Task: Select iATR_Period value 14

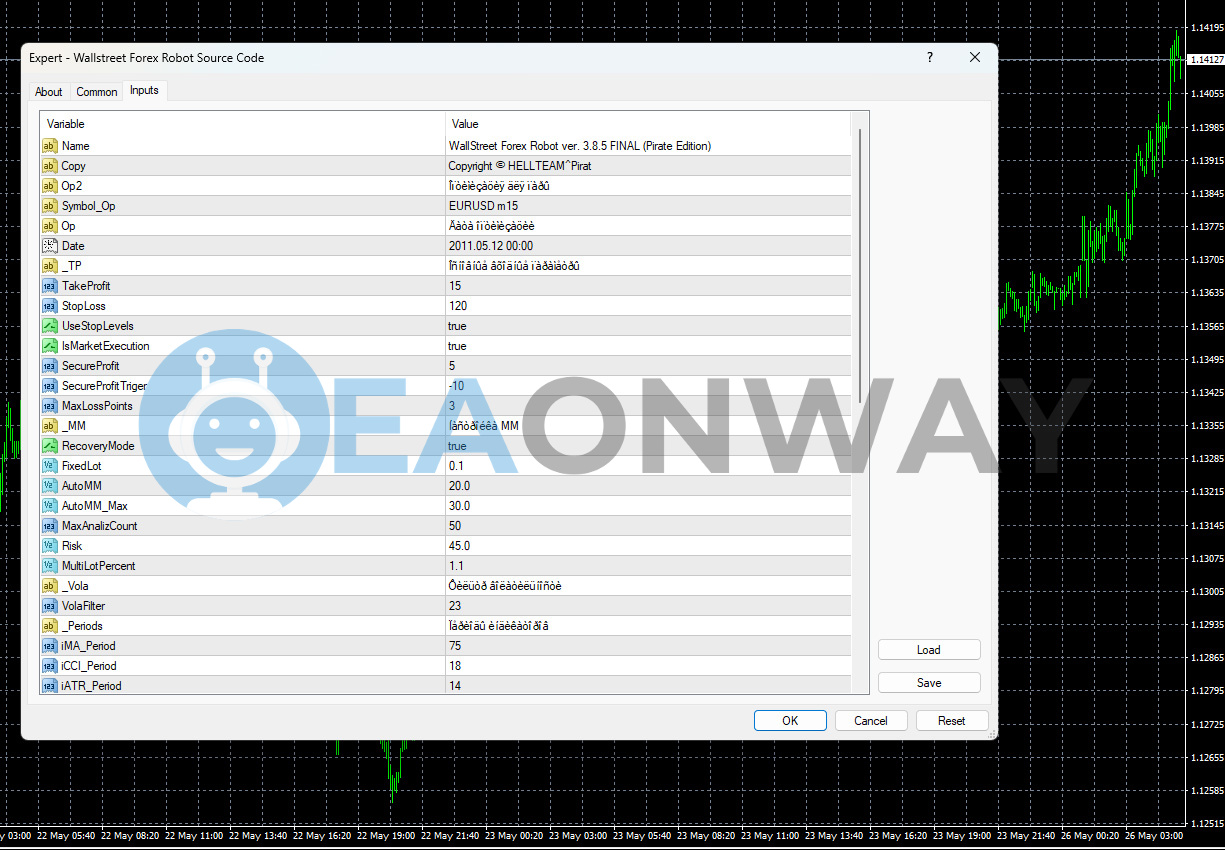Action: [456, 686]
